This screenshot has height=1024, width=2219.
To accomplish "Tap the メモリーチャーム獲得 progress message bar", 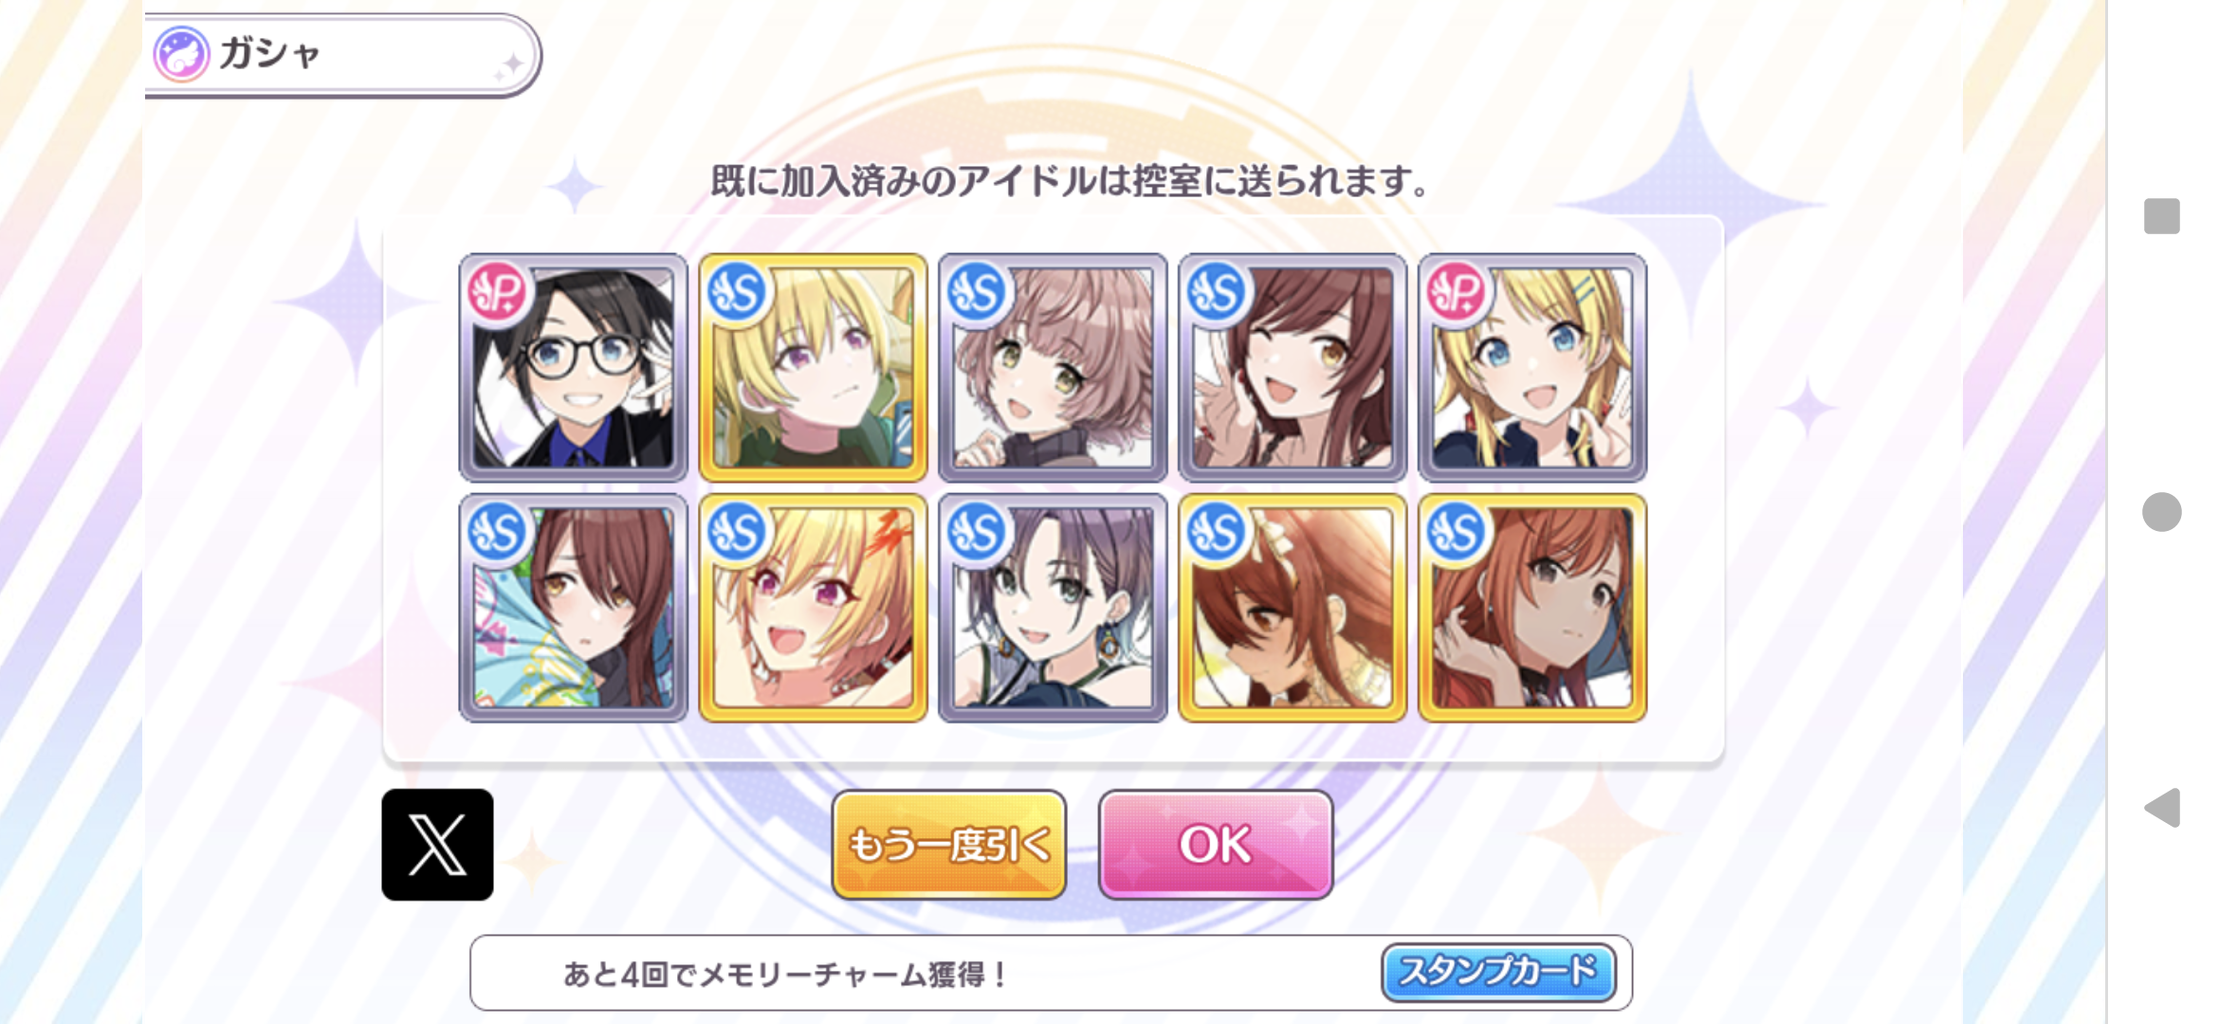I will [x=1051, y=973].
